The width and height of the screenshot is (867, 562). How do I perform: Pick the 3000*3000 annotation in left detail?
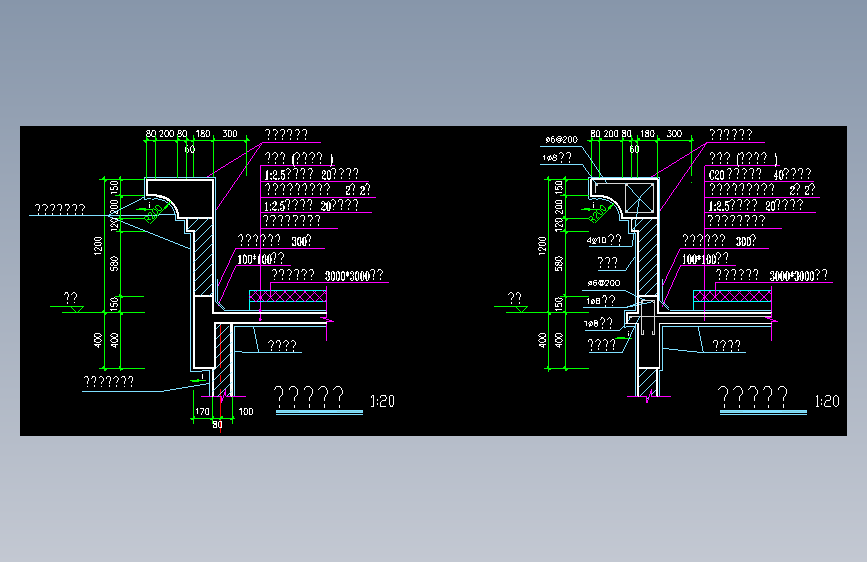354,275
